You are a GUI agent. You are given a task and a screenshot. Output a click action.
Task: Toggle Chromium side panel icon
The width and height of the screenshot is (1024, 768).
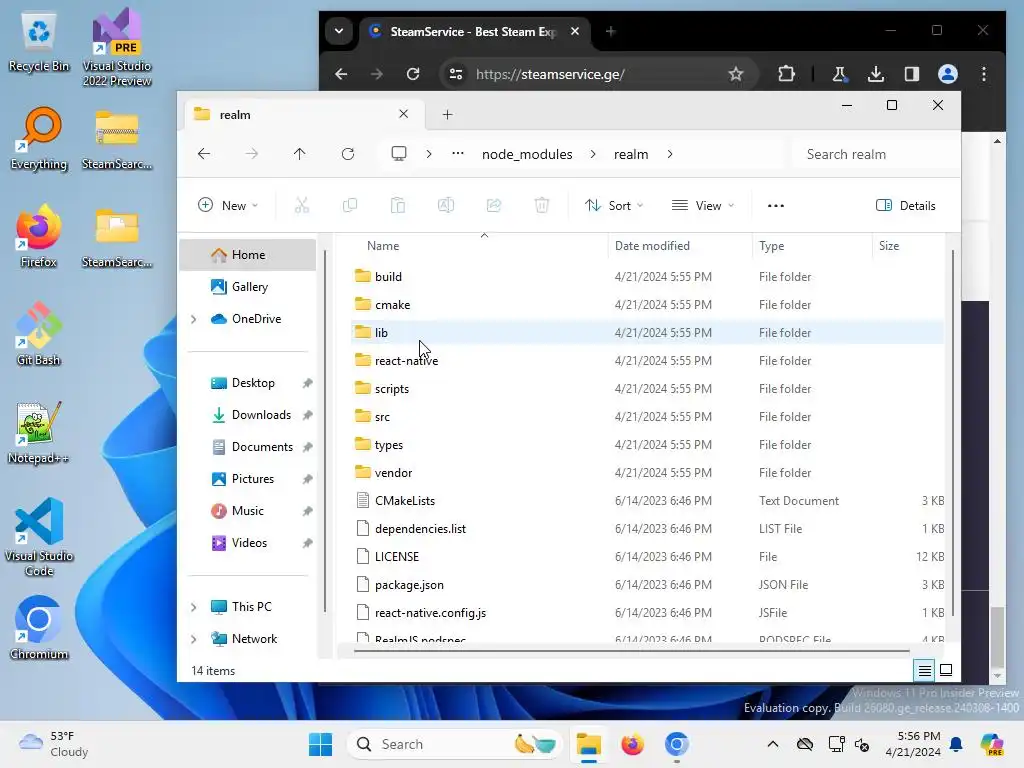point(912,74)
